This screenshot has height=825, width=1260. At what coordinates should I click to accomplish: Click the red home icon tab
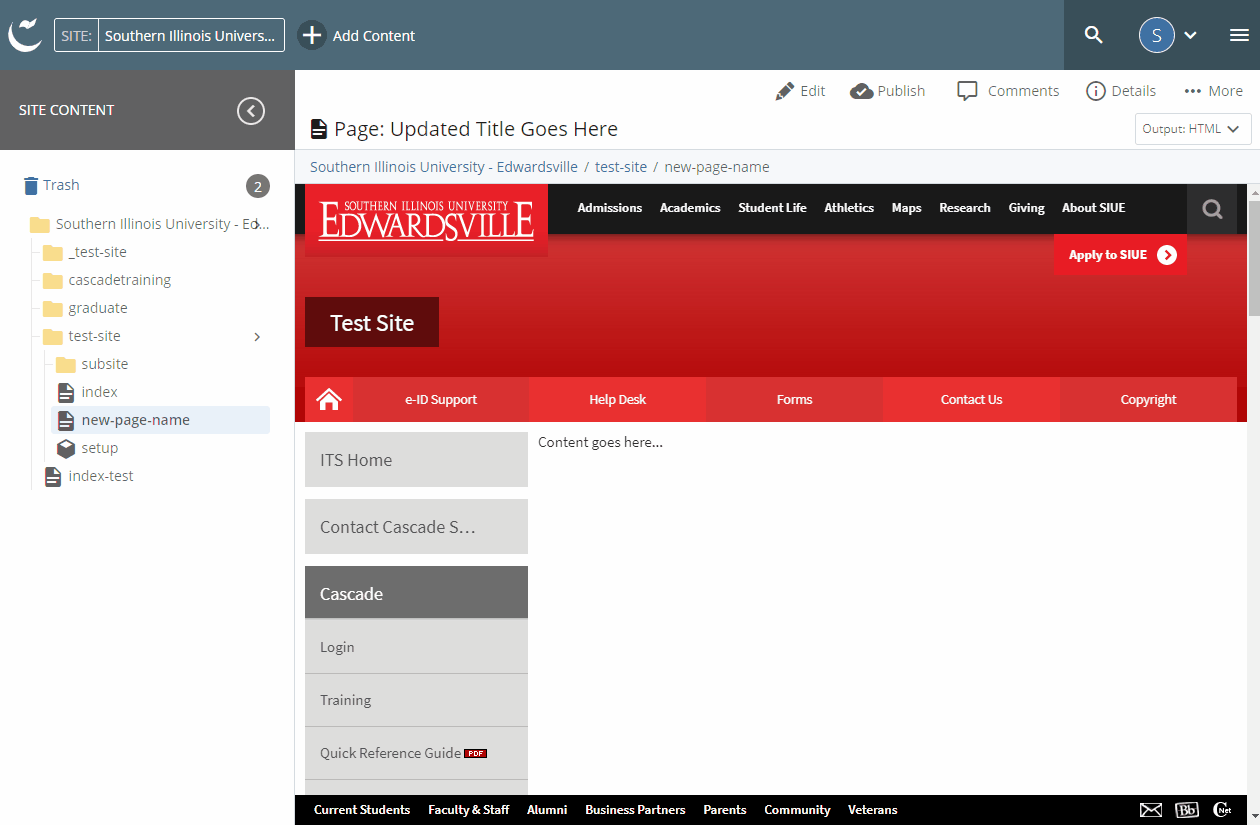329,400
